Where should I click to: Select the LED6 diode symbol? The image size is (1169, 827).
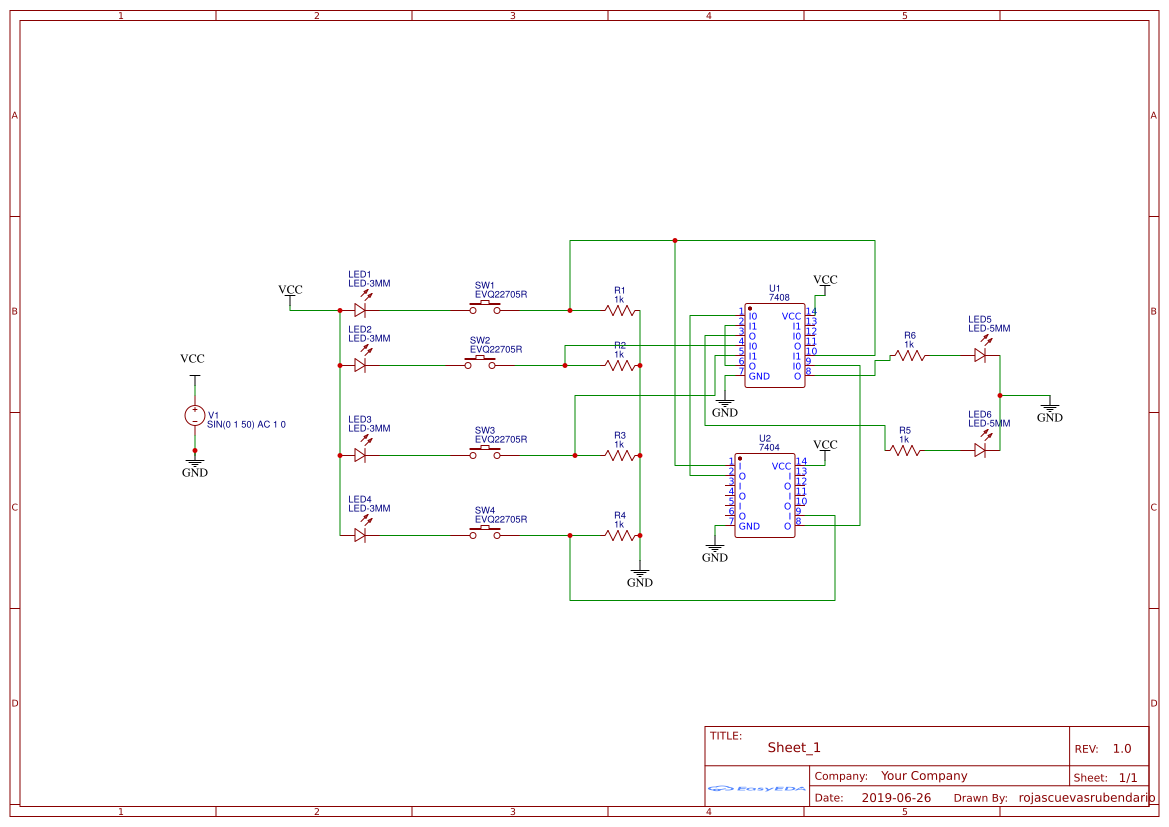[980, 450]
